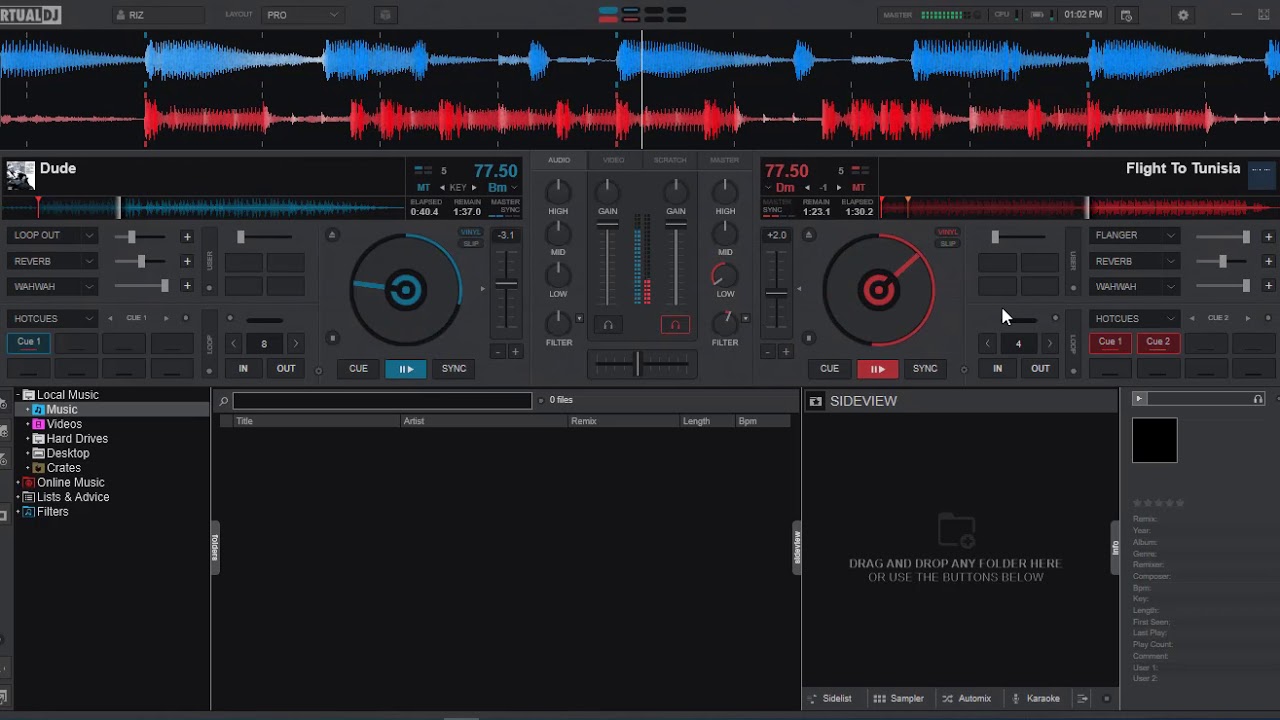Expand Online Music tree node
Screen dimensions: 1280x720
tap(18, 482)
